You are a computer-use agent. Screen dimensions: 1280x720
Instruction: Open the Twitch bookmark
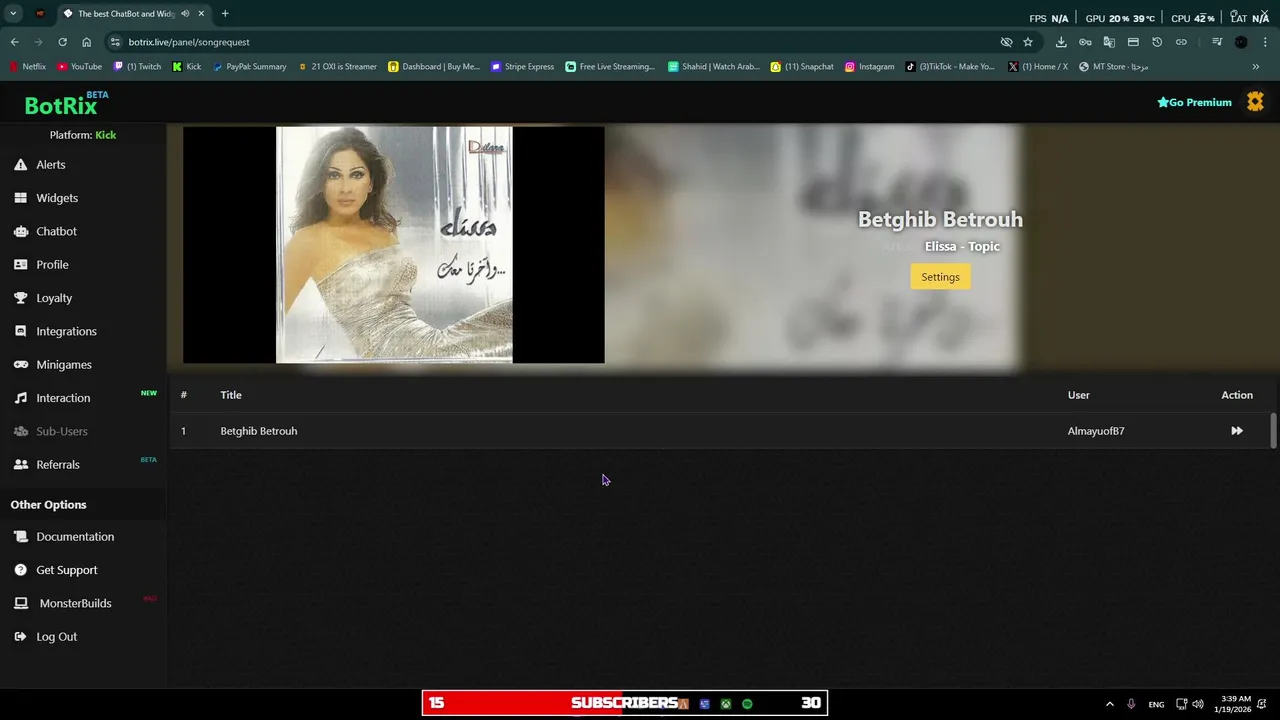click(x=137, y=67)
